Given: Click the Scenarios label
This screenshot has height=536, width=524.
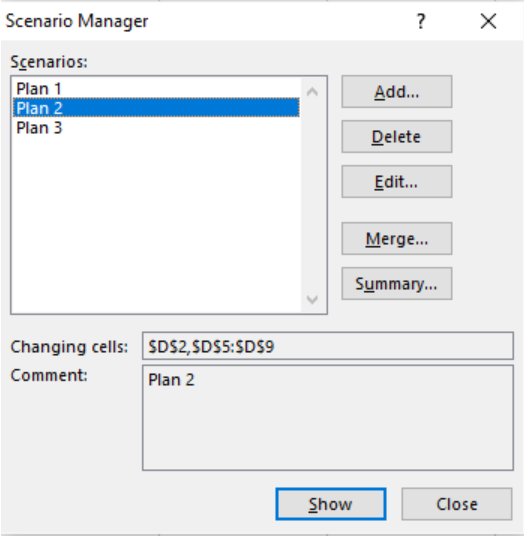Looking at the screenshot, I should pyautogui.click(x=49, y=62).
